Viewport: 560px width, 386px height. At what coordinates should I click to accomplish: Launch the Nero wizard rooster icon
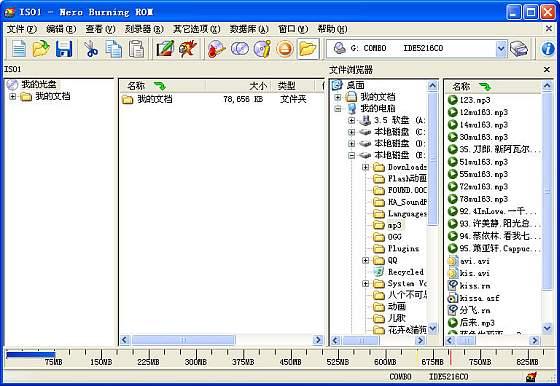click(x=188, y=49)
